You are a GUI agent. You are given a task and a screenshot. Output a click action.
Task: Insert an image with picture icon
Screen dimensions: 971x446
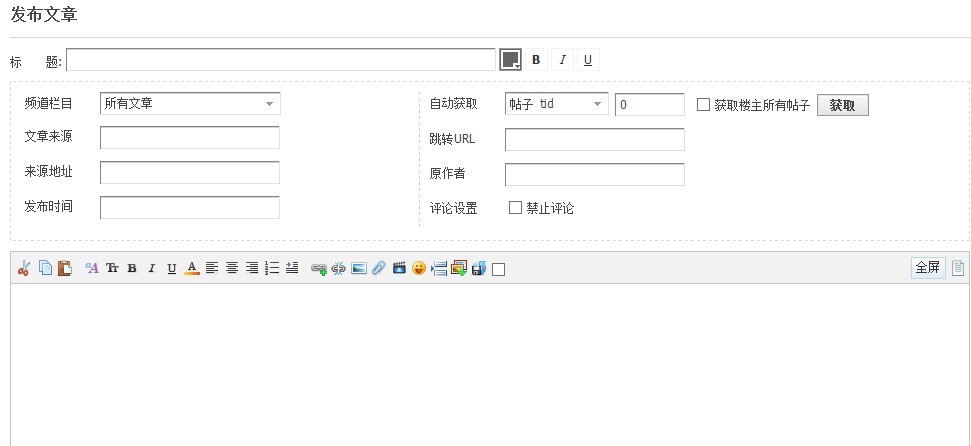tap(359, 268)
